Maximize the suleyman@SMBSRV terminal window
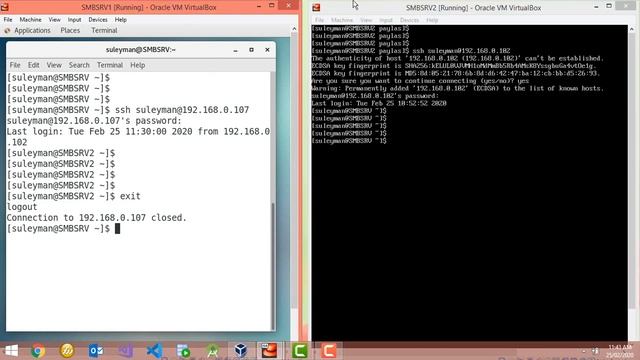The image size is (640, 360). (251, 50)
